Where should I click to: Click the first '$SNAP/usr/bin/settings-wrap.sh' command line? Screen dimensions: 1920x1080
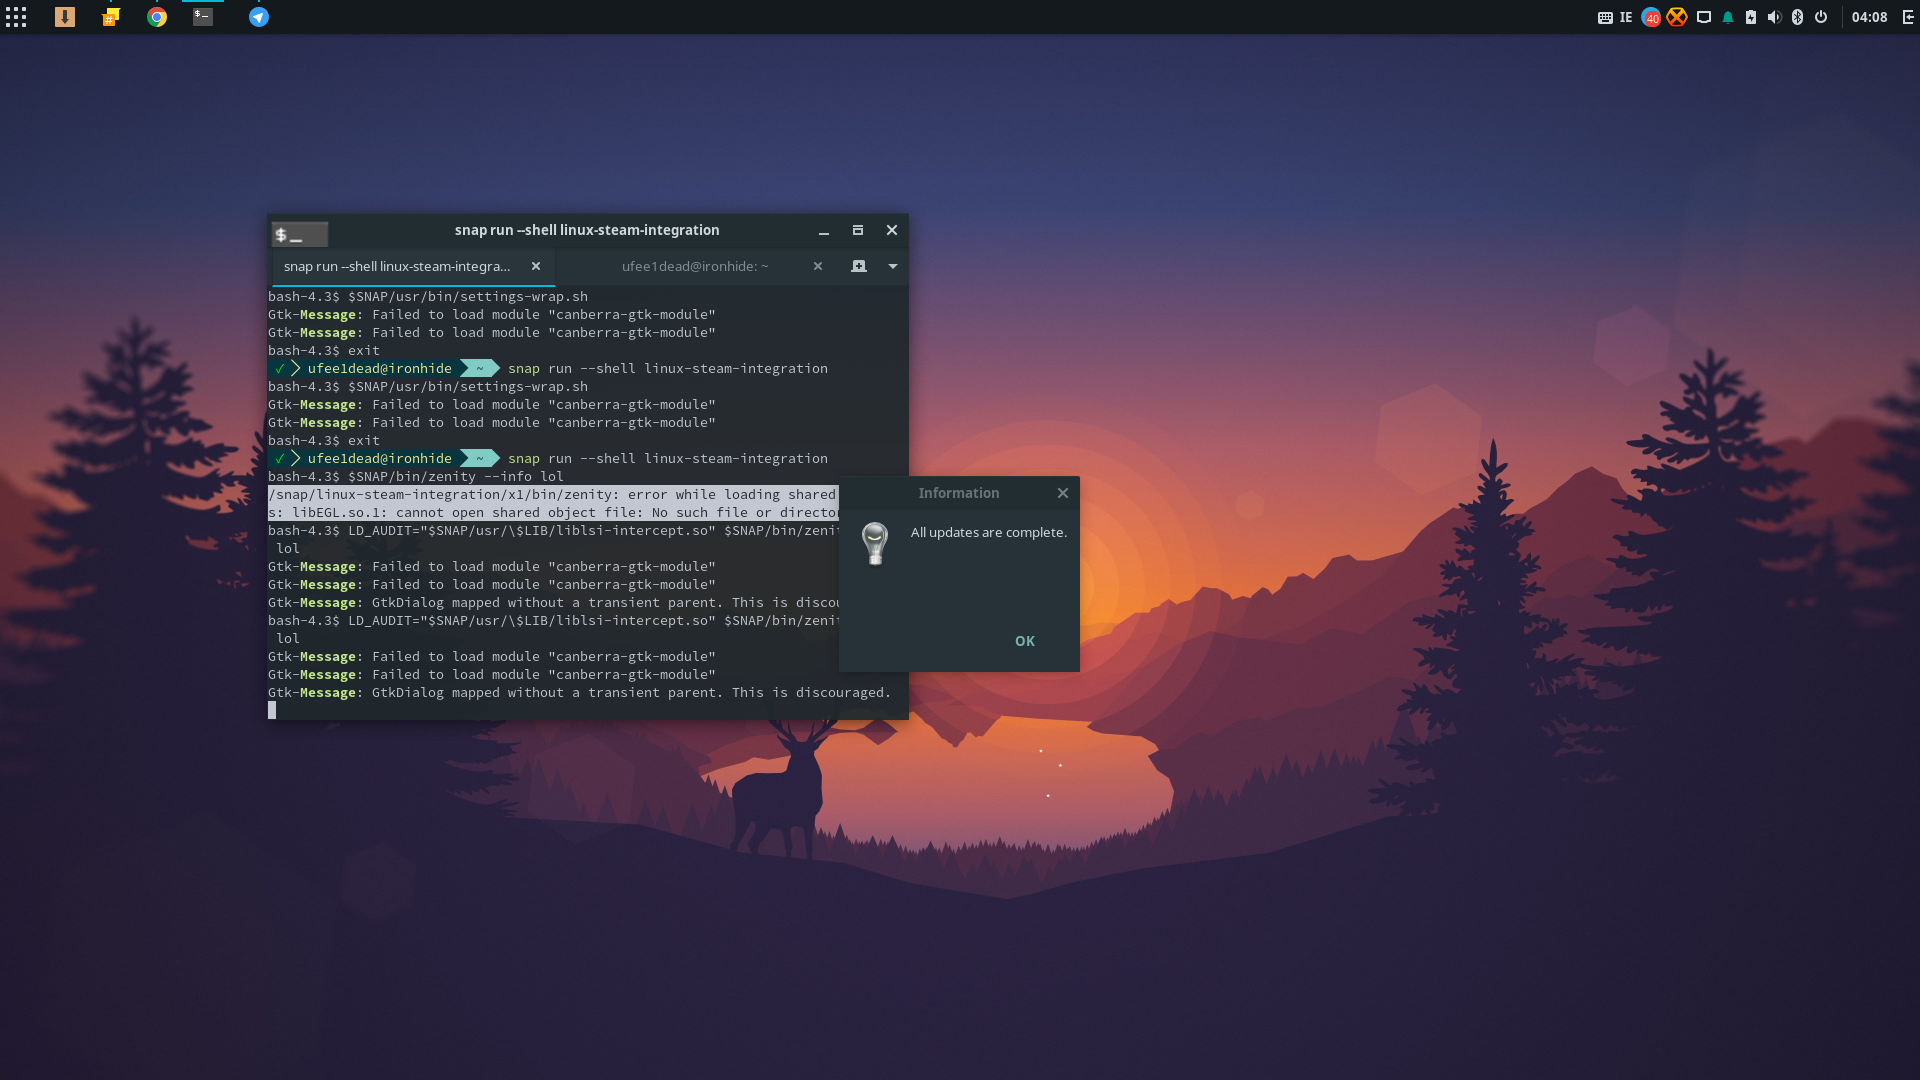(428, 296)
